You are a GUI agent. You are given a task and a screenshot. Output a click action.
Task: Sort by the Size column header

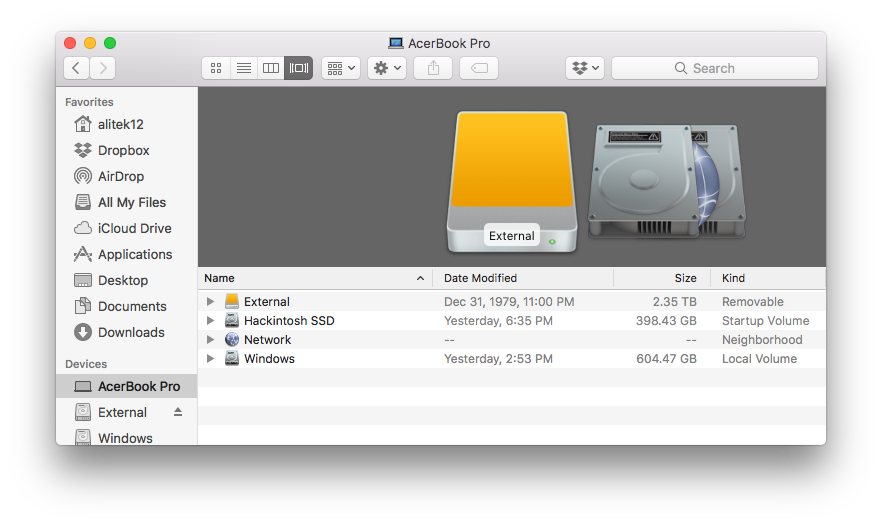point(662,278)
